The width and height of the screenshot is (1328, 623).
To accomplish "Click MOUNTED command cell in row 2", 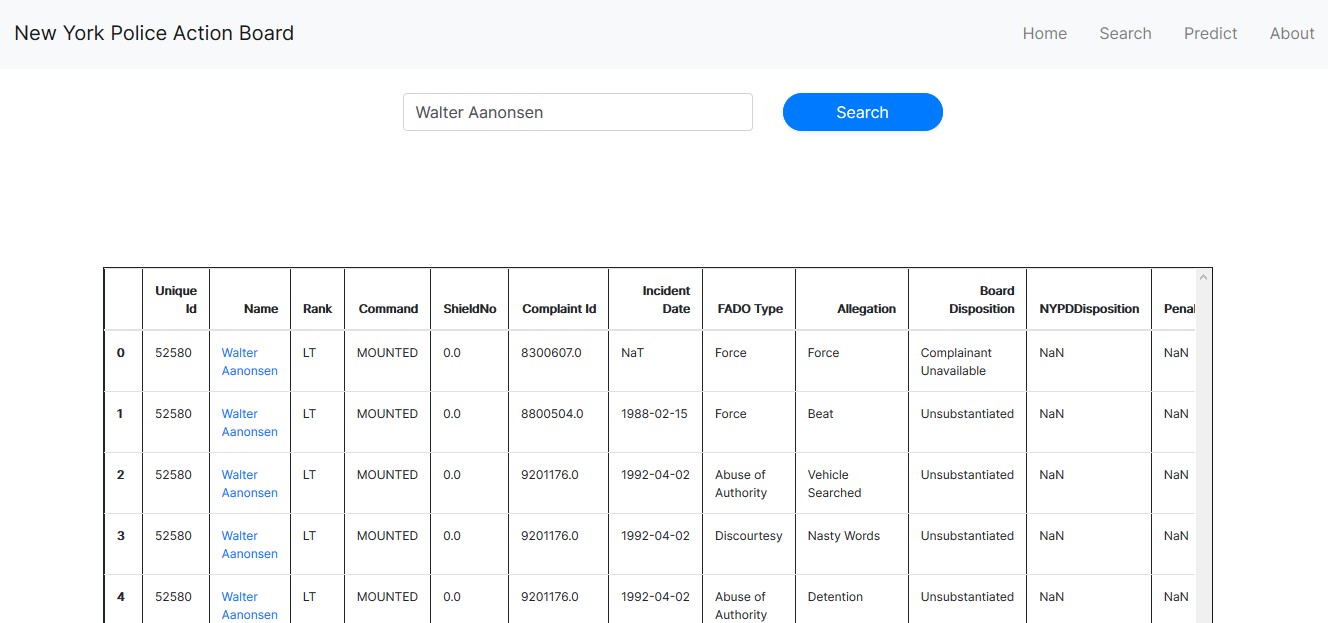I will pyautogui.click(x=387, y=483).
